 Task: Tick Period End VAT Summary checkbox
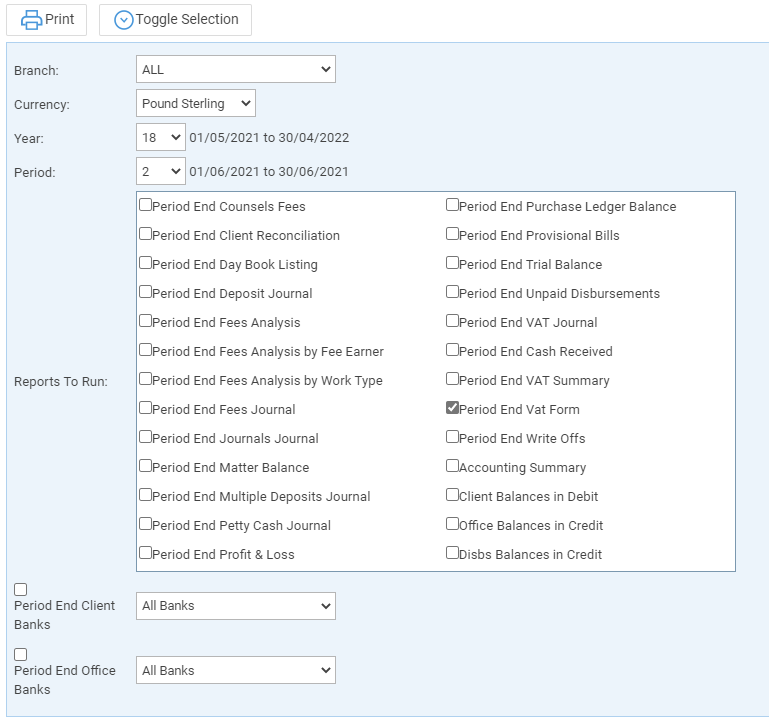[452, 379]
